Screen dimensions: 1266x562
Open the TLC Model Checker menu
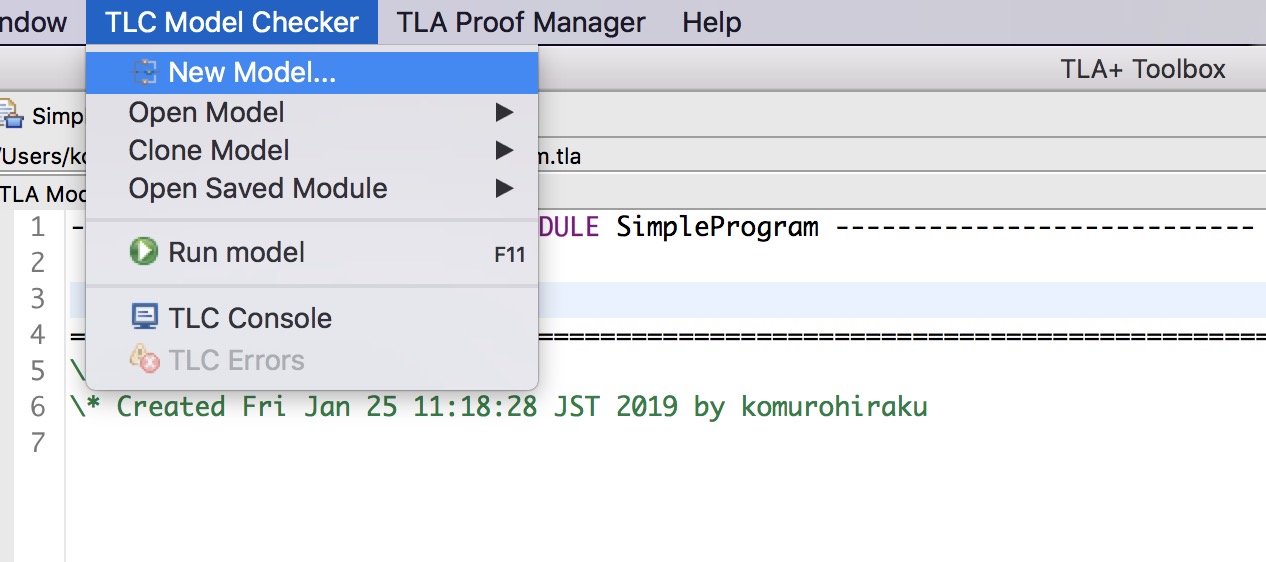pos(232,22)
